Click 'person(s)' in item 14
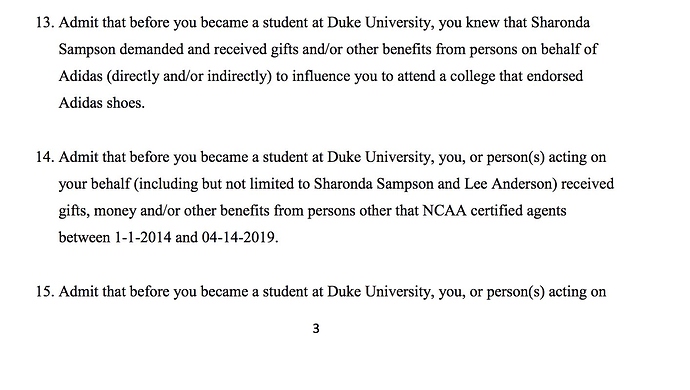The image size is (690, 390). click(x=516, y=158)
